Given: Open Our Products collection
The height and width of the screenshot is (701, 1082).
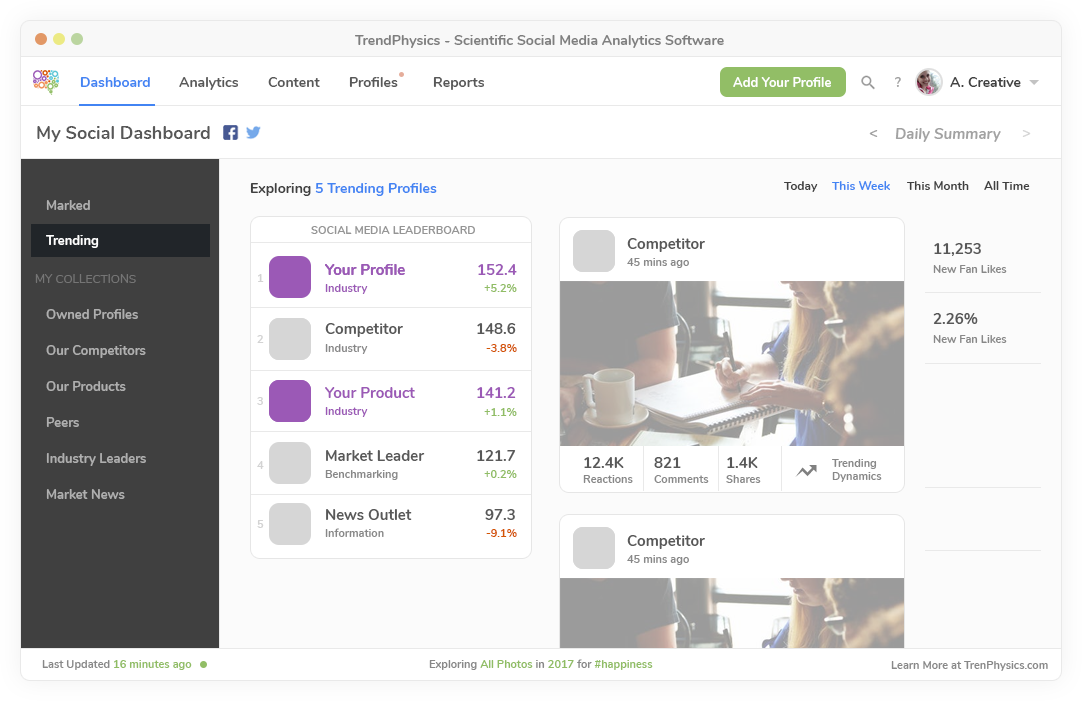Looking at the screenshot, I should click(86, 386).
